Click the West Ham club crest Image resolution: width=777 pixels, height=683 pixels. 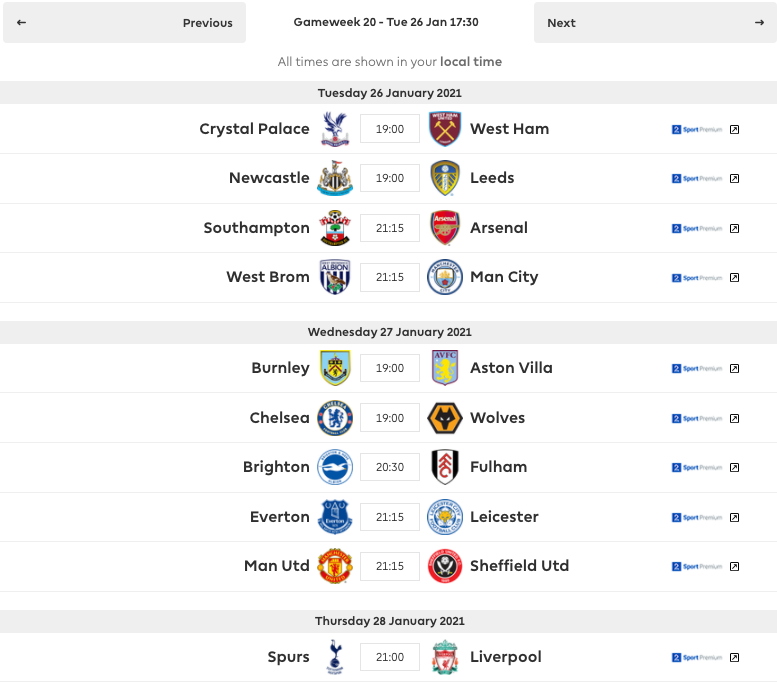(445, 129)
